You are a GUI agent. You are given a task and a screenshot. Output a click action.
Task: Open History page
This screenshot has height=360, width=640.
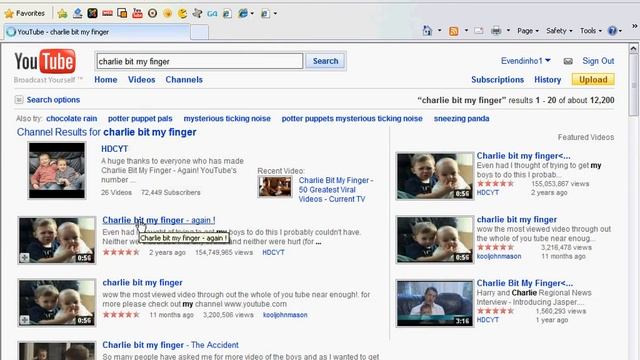point(547,80)
